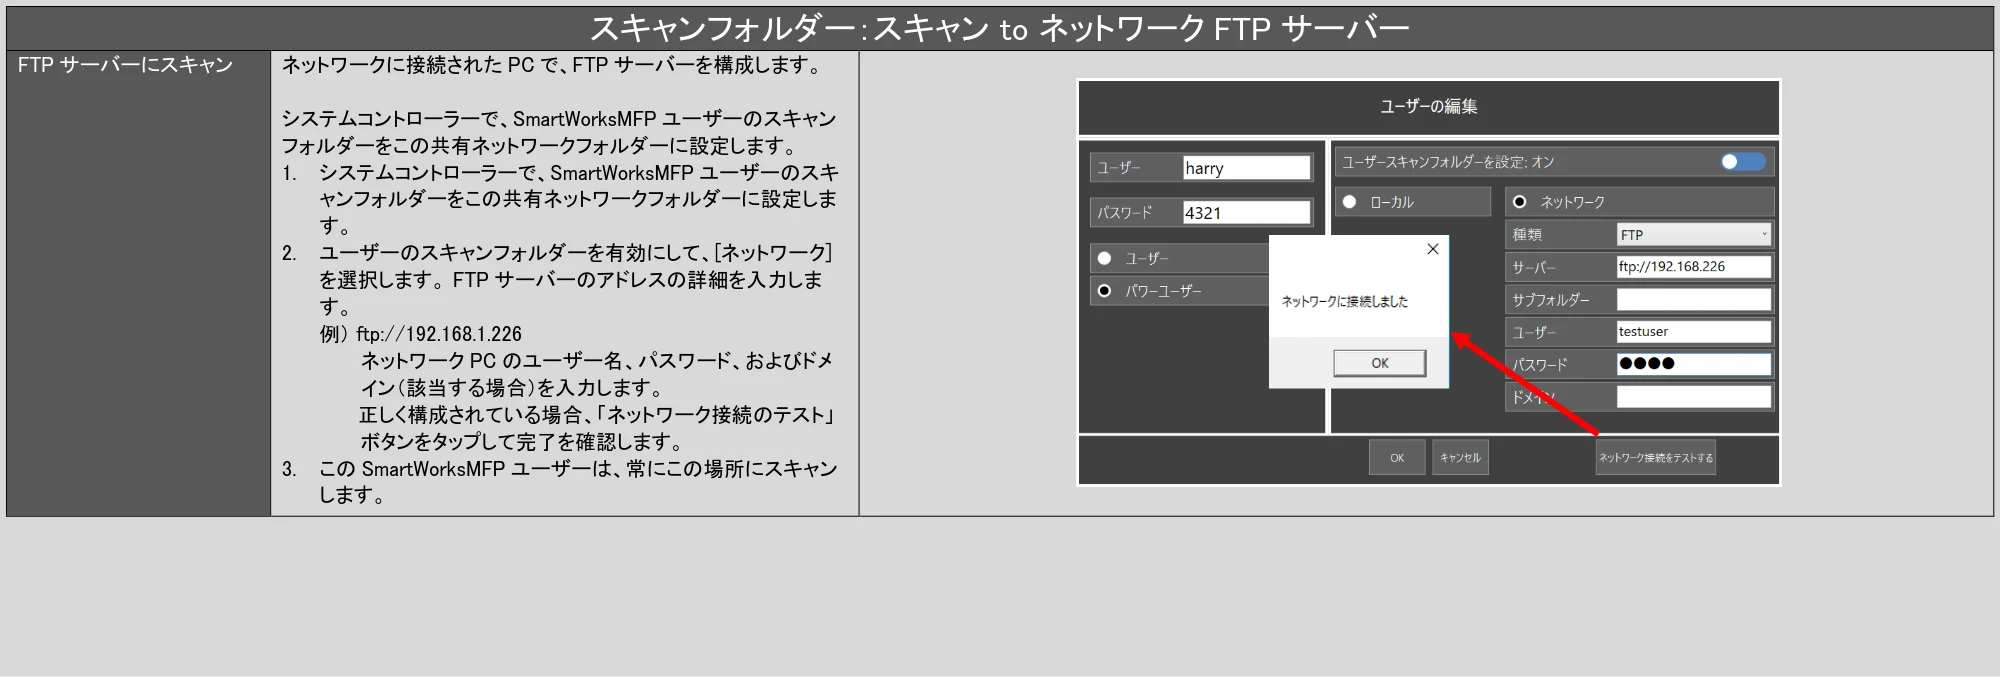Select the ネットワーク radio option
2000x677 pixels.
(x=1519, y=202)
